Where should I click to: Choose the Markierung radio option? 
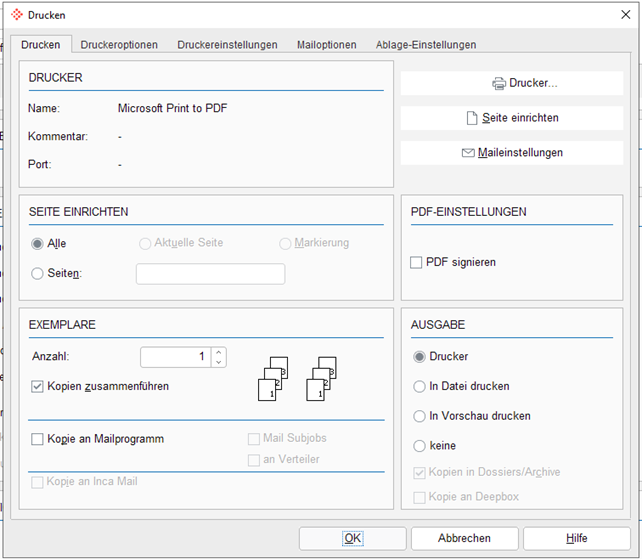pyautogui.click(x=285, y=244)
